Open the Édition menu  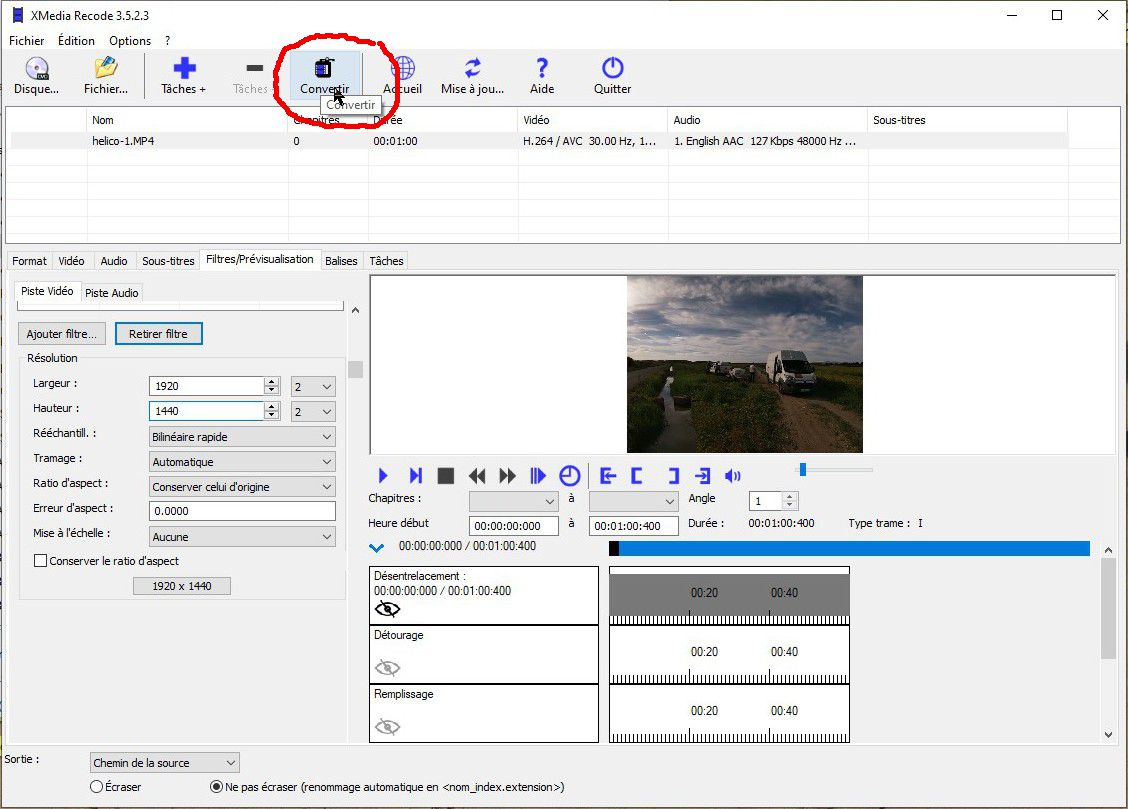pyautogui.click(x=76, y=41)
